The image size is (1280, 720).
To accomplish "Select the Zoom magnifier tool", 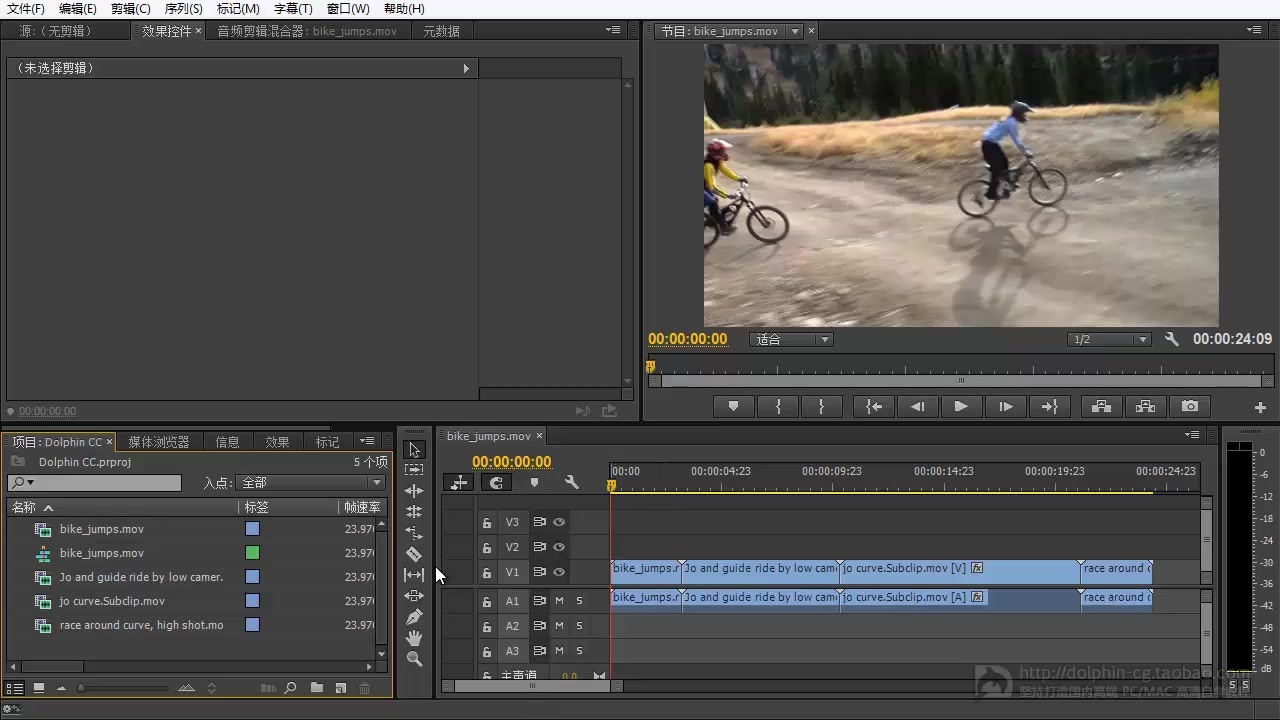I will tap(414, 659).
